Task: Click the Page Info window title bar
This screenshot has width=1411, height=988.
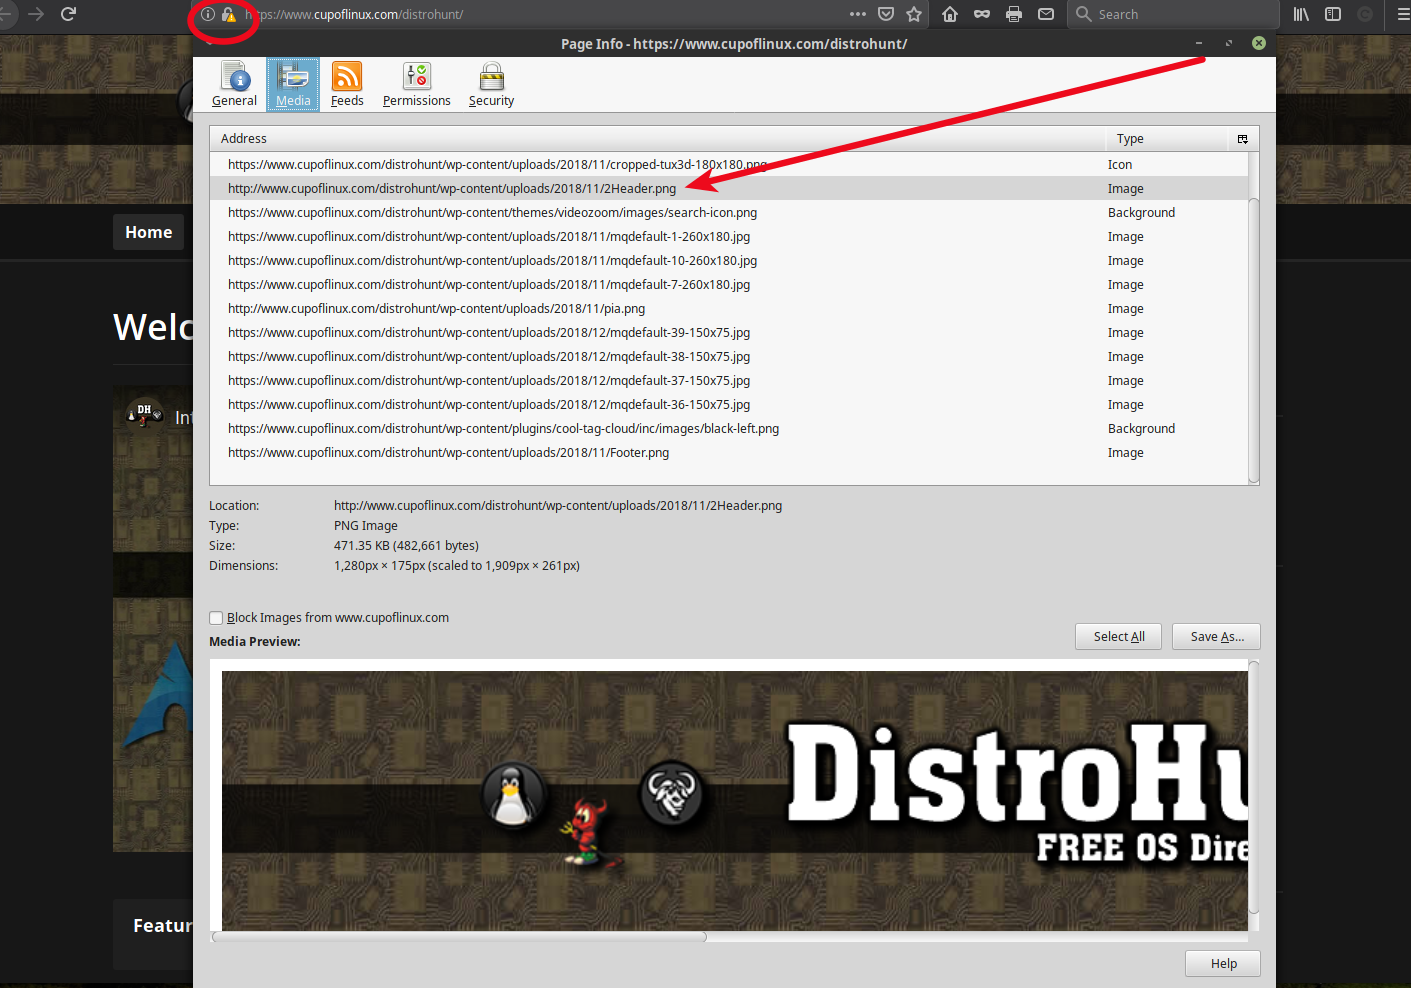Action: [x=734, y=44]
